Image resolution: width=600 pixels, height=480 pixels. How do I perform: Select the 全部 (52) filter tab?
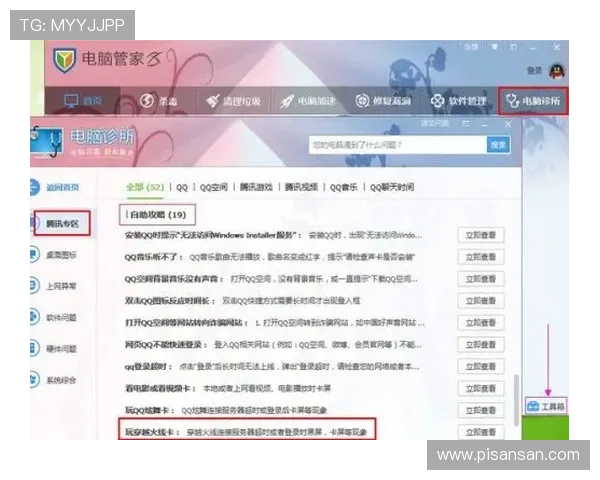(145, 187)
